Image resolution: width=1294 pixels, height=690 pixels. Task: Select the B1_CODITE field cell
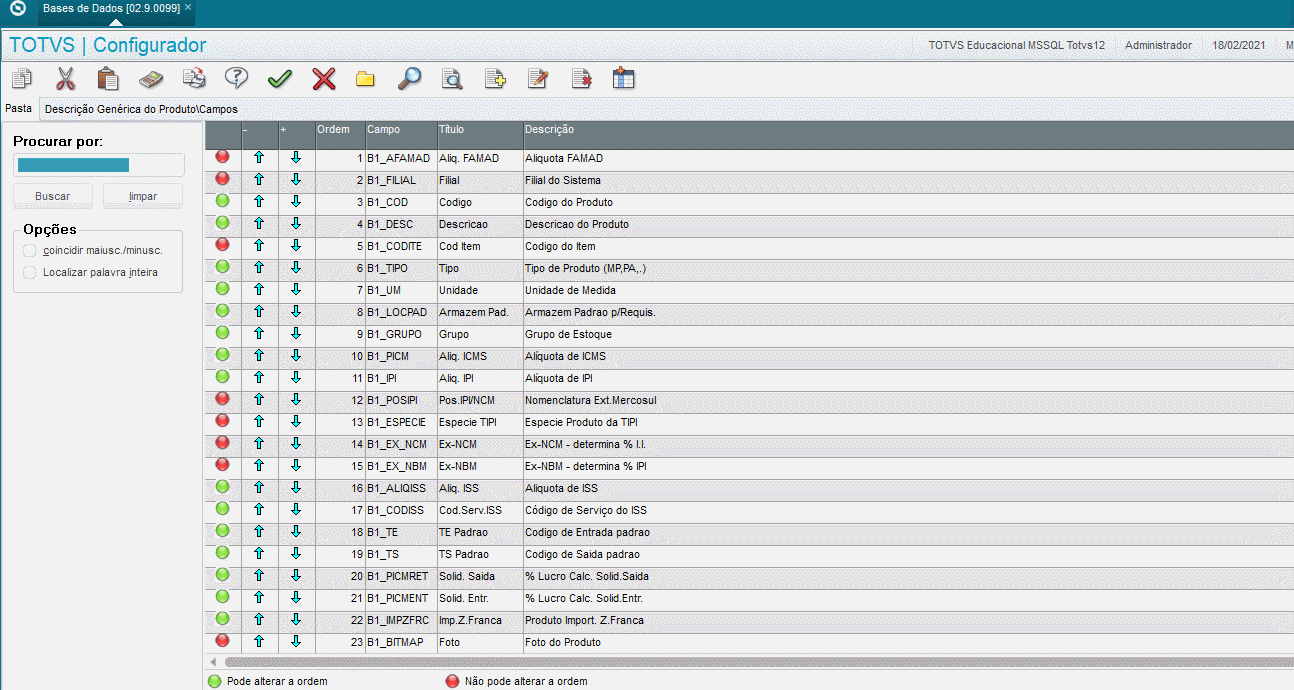400,246
